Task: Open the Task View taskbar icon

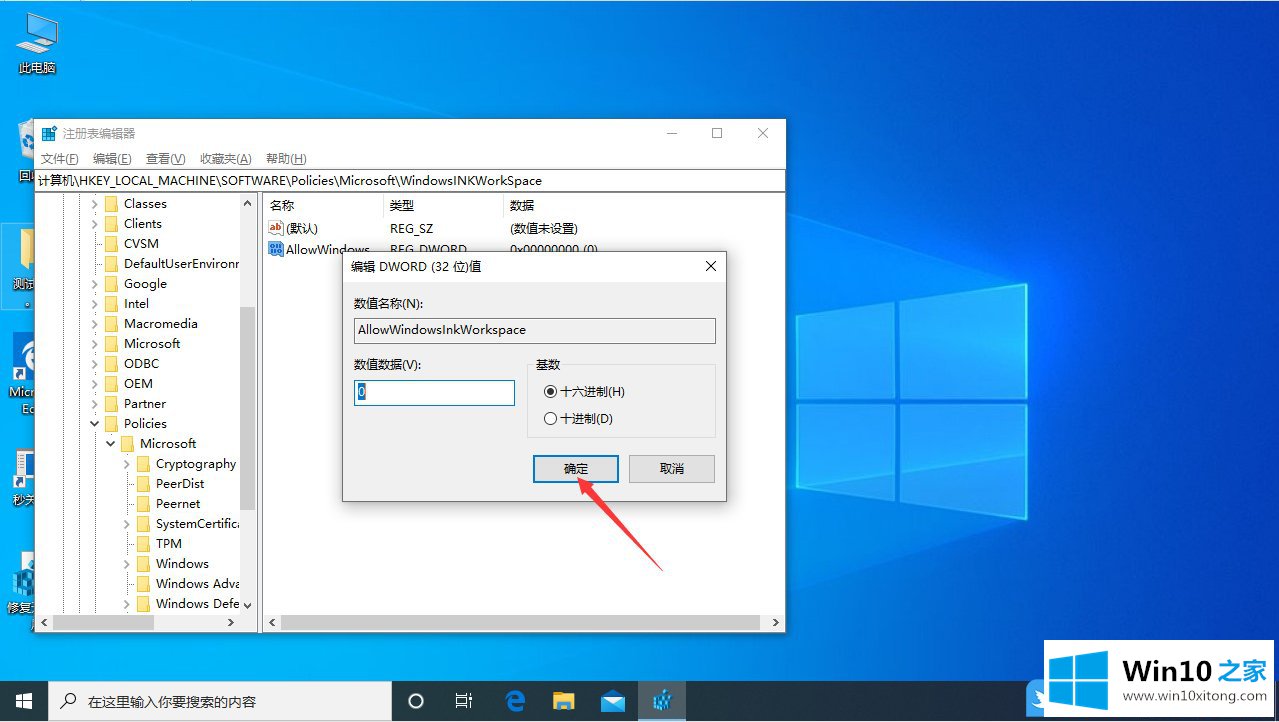Action: [x=464, y=701]
